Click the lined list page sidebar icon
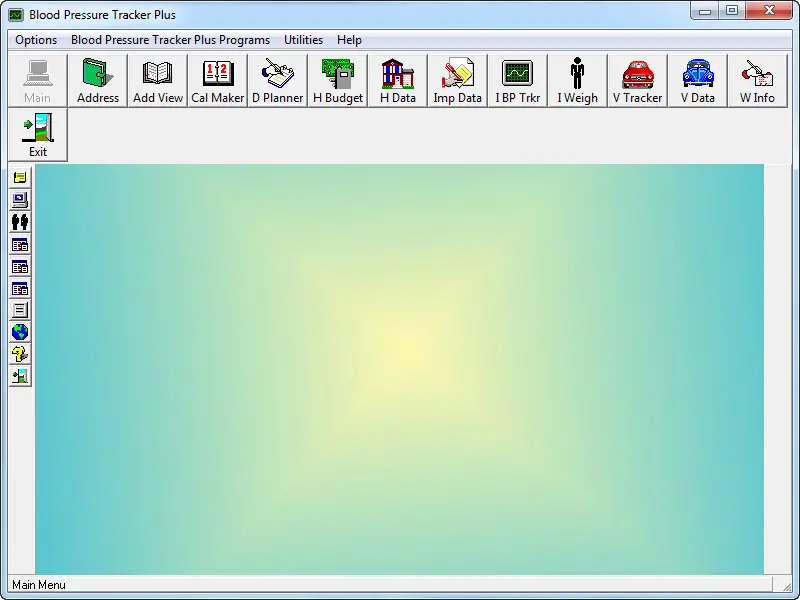Image resolution: width=800 pixels, height=600 pixels. pos(20,310)
